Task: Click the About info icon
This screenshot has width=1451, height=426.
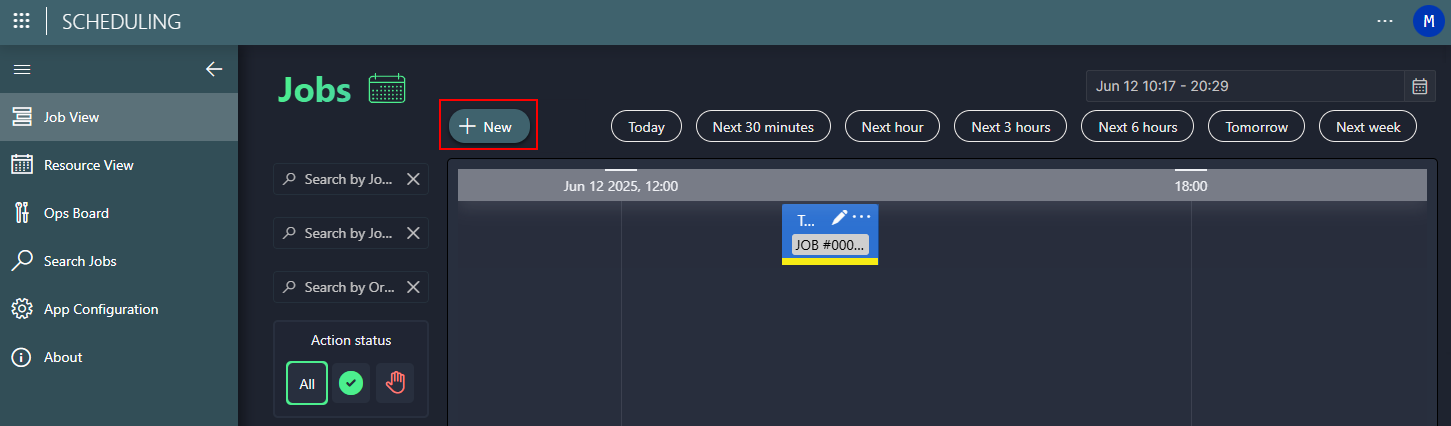Action: (22, 357)
